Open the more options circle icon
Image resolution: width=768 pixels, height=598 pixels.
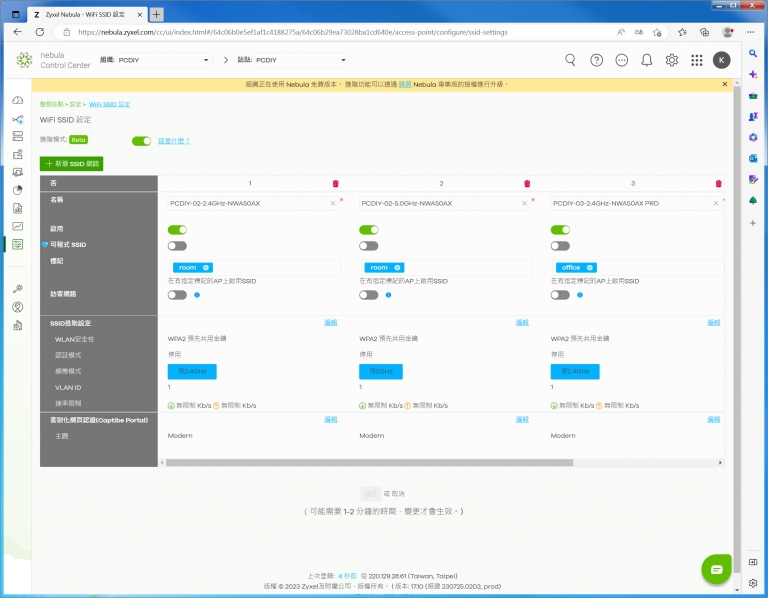pos(622,60)
